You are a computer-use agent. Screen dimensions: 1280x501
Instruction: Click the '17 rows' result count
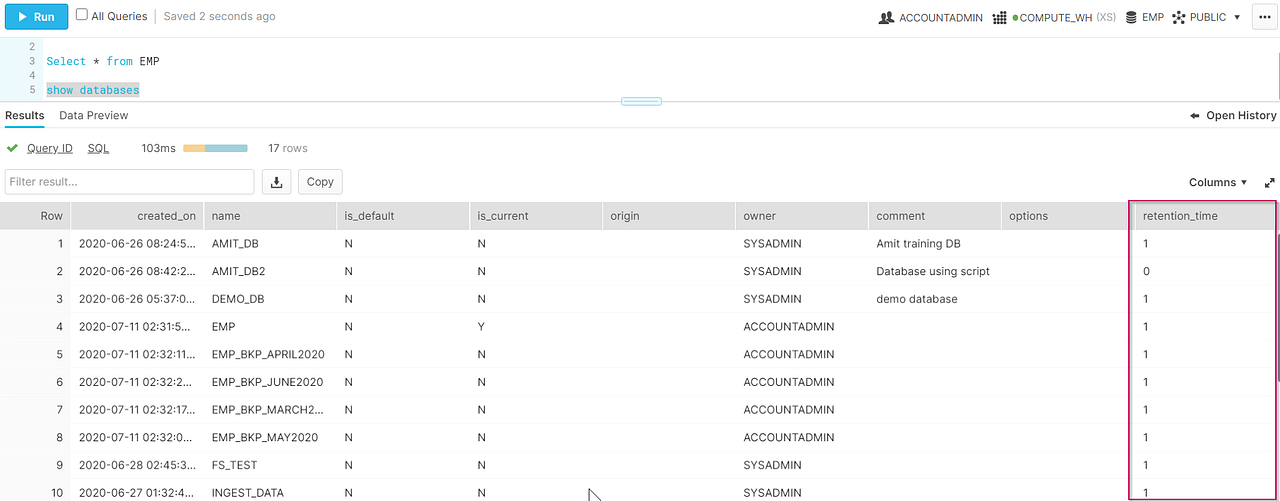(288, 148)
